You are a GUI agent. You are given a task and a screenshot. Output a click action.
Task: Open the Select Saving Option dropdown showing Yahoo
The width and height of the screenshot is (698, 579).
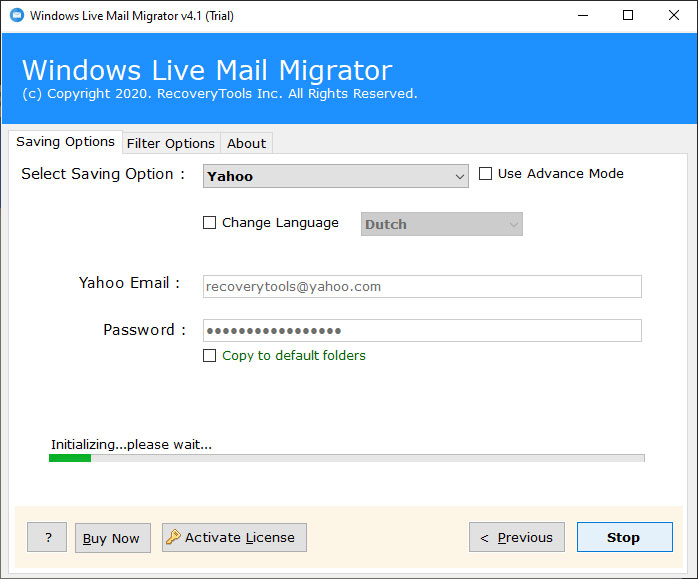point(336,176)
